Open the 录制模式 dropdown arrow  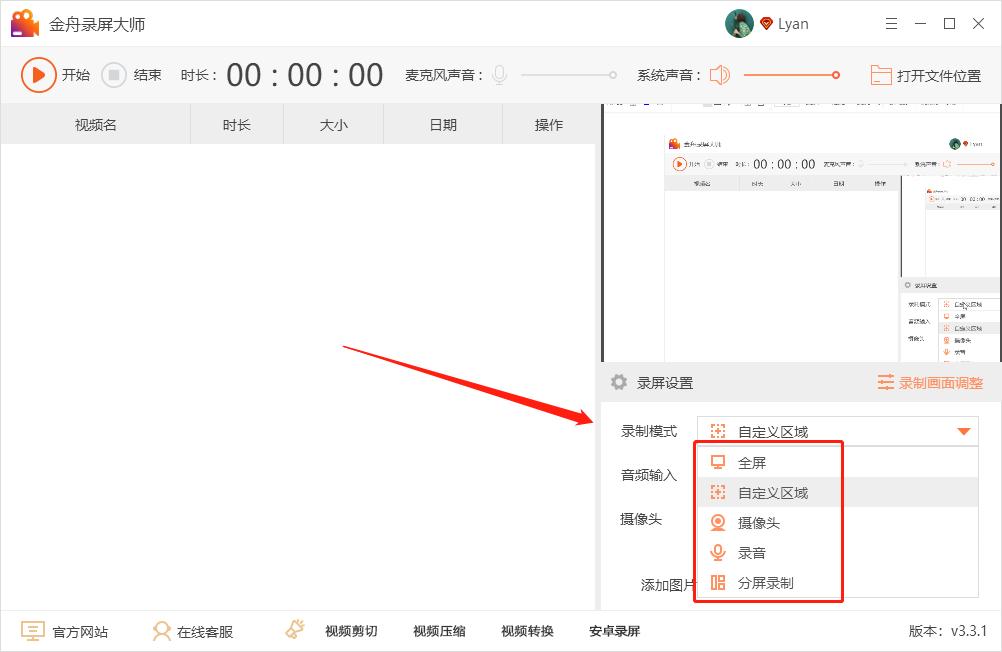[964, 431]
